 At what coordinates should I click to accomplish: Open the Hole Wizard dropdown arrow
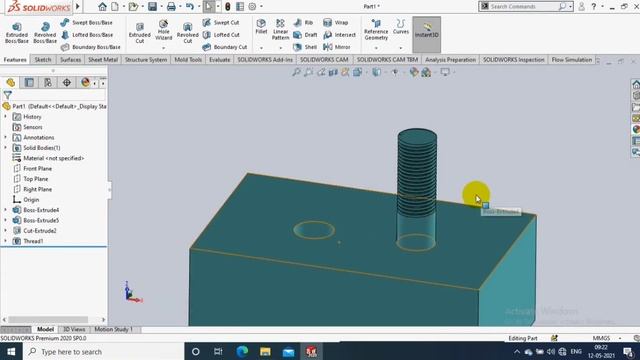[163, 48]
